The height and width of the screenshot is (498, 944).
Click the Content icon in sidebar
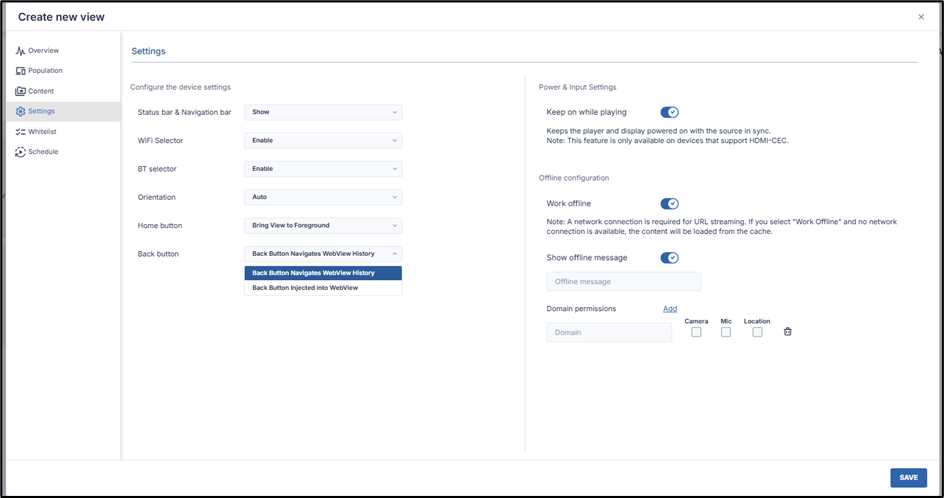coord(20,91)
